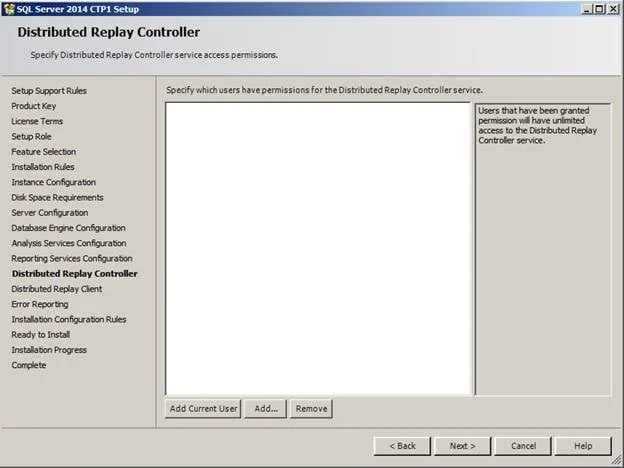This screenshot has width=624, height=468.
Task: Open the Add... user dialog button
Action: click(265, 409)
